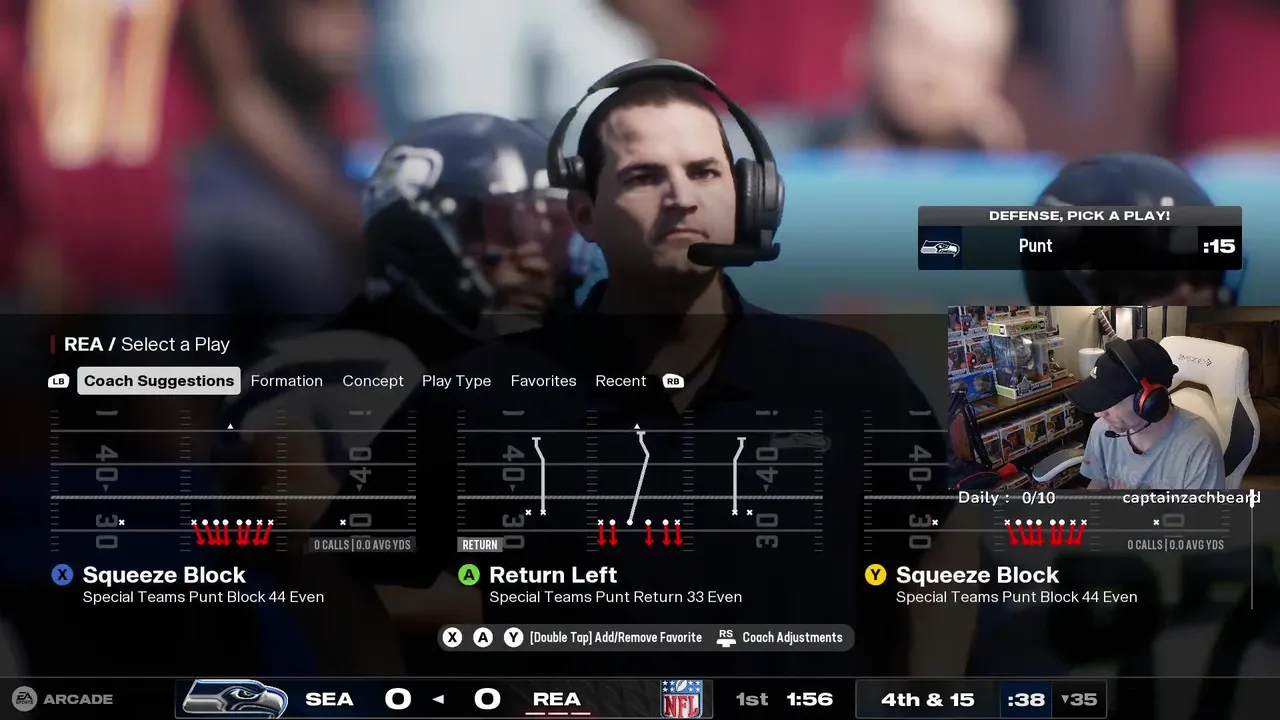The height and width of the screenshot is (720, 1280).
Task: Switch to the Favorites tab
Action: coord(543,381)
